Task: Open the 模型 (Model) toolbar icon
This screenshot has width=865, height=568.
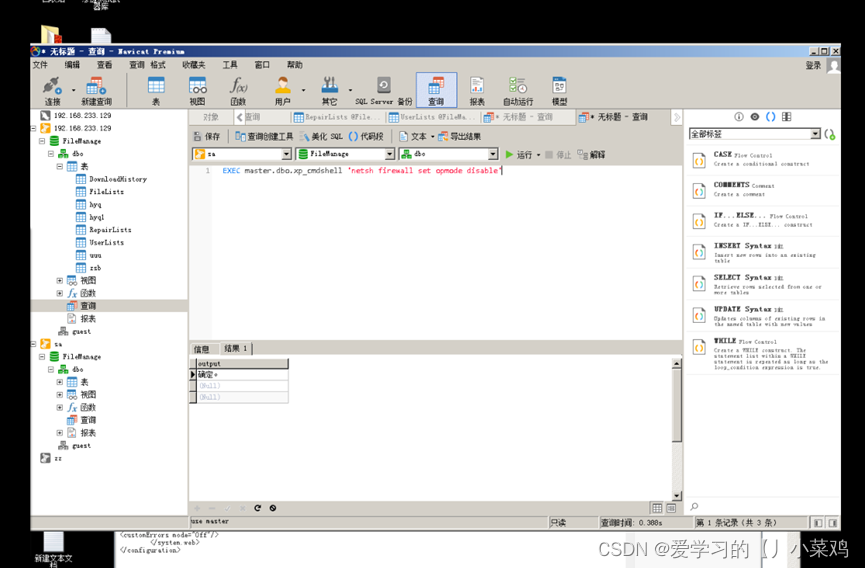Action: 559,92
